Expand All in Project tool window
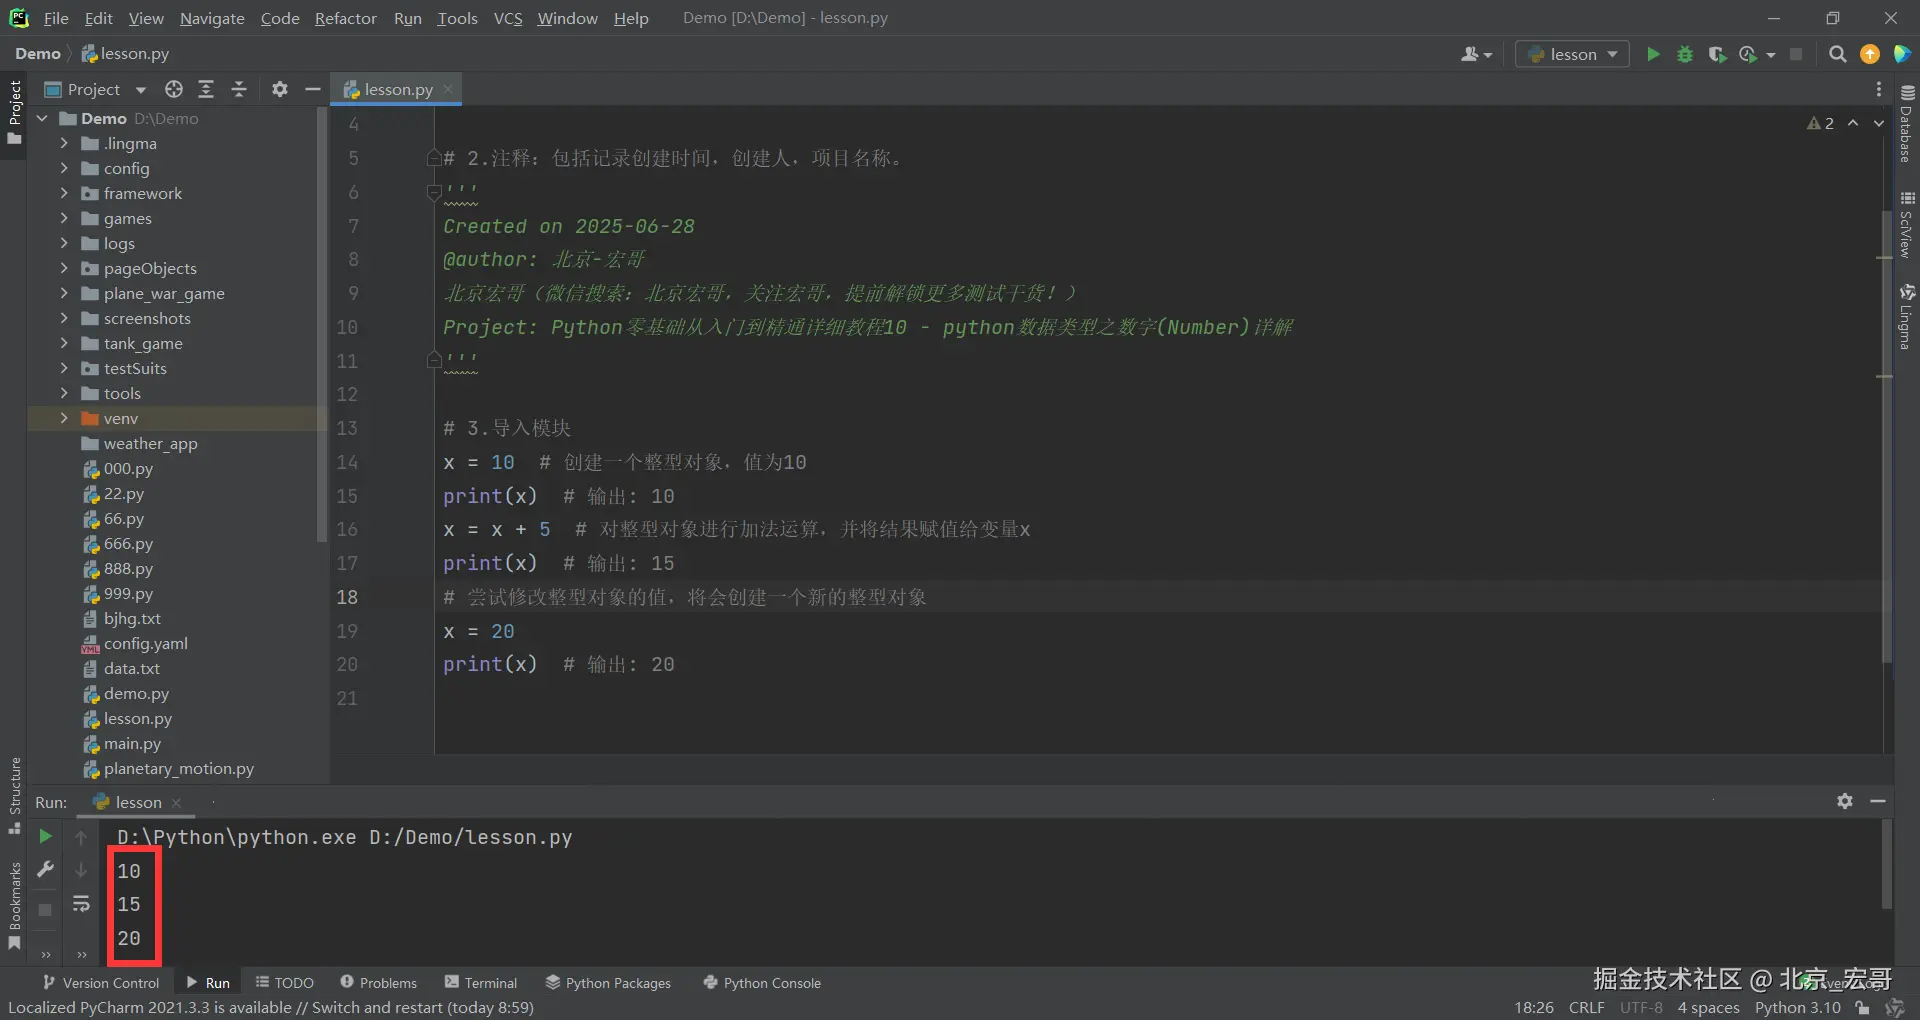The width and height of the screenshot is (1920, 1020). click(x=206, y=89)
